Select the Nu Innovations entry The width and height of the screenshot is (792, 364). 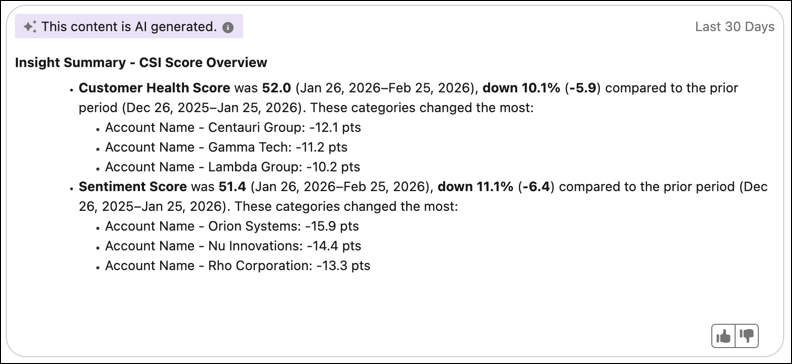coord(233,246)
